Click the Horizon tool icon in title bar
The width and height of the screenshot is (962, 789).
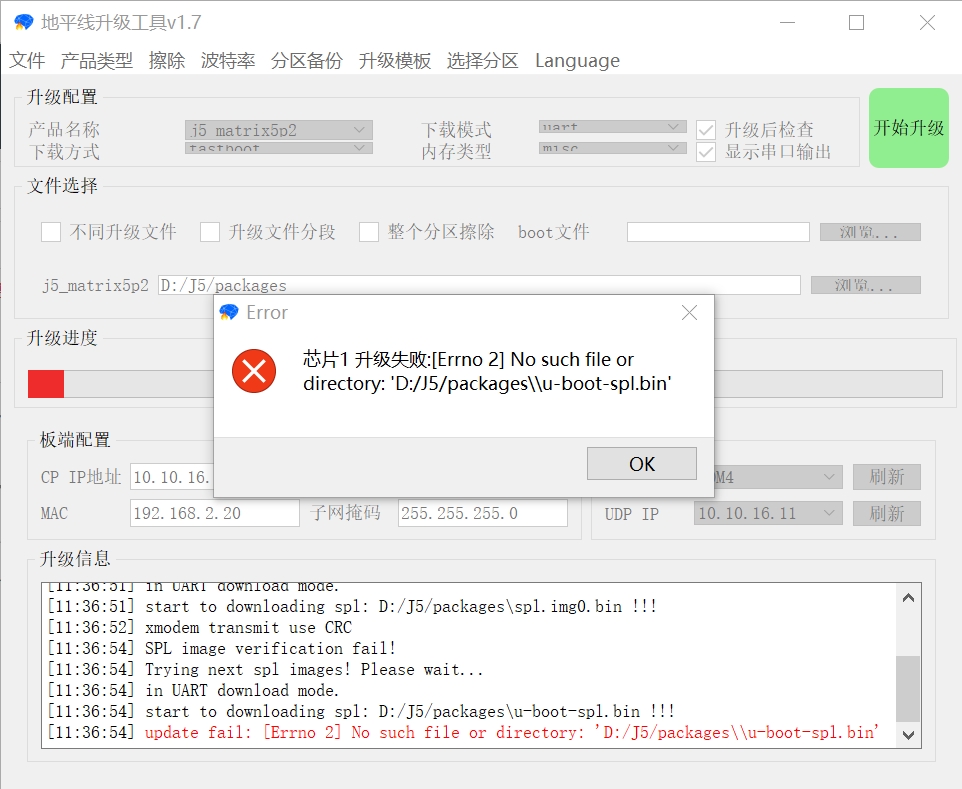23,22
